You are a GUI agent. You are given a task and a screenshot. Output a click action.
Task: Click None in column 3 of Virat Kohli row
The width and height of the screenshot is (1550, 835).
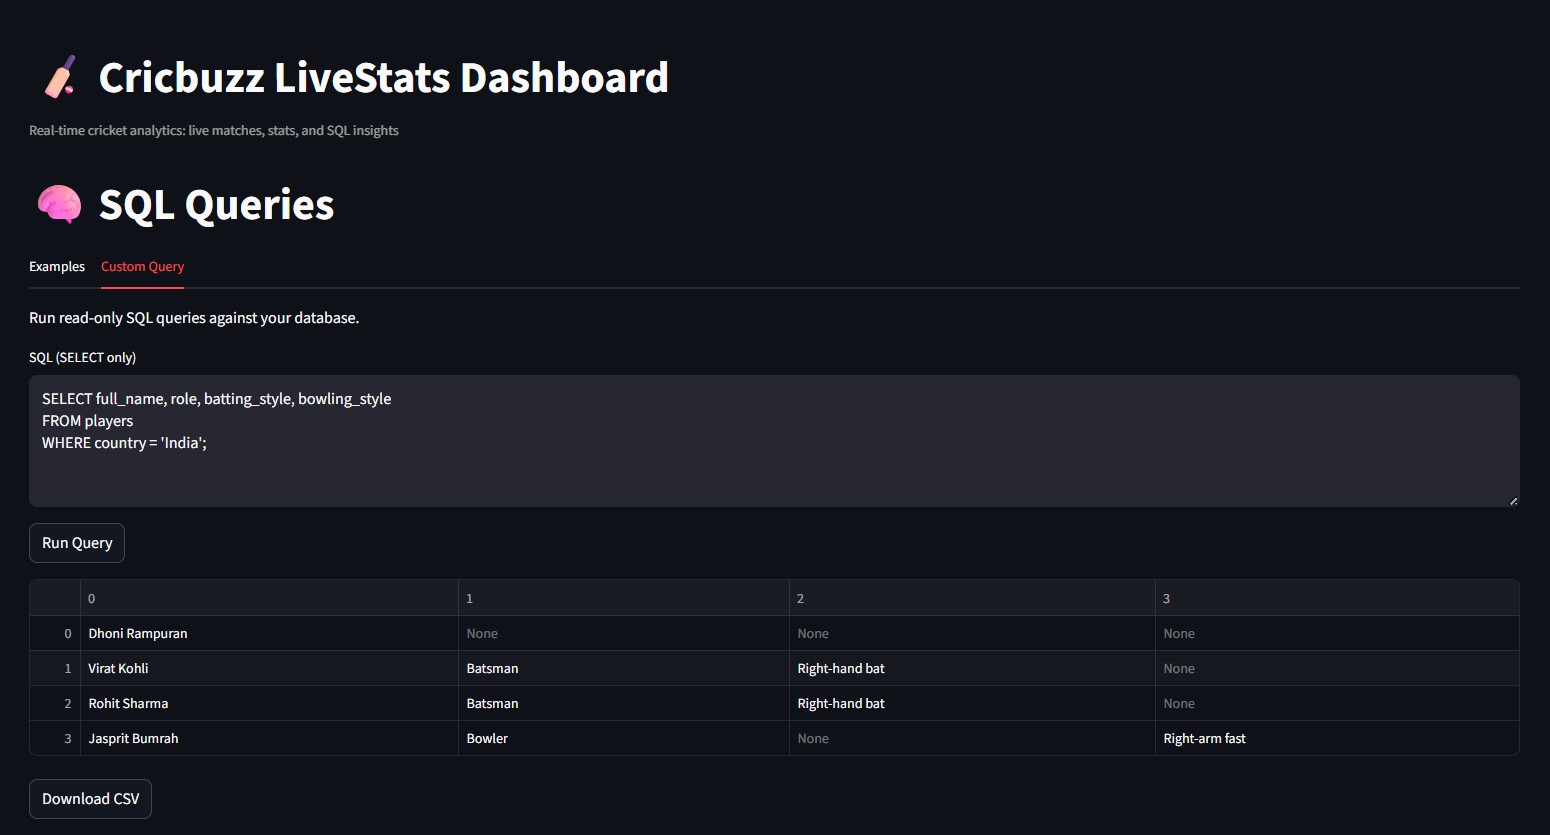(x=1337, y=668)
